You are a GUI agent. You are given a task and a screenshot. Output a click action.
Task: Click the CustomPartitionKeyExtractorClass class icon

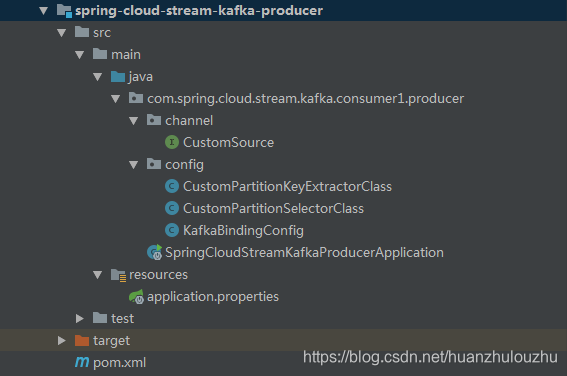coord(172,186)
